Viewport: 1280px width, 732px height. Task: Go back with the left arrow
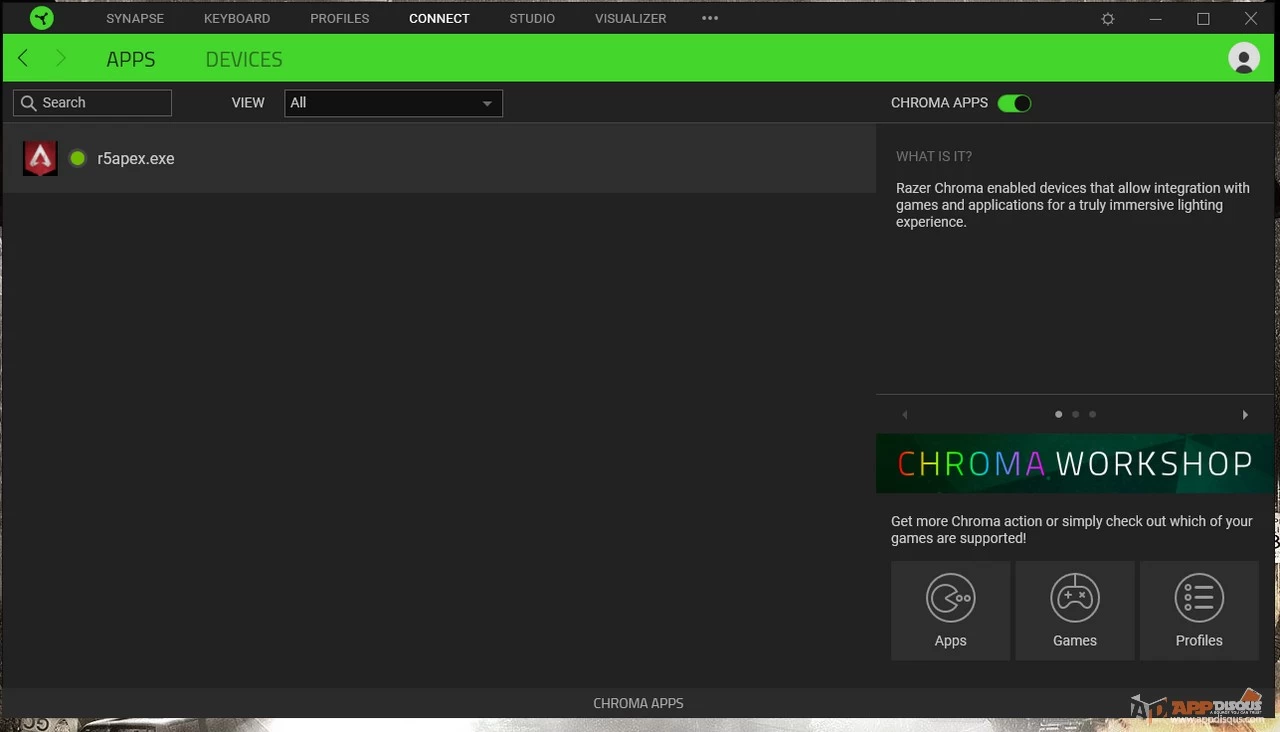tap(23, 58)
